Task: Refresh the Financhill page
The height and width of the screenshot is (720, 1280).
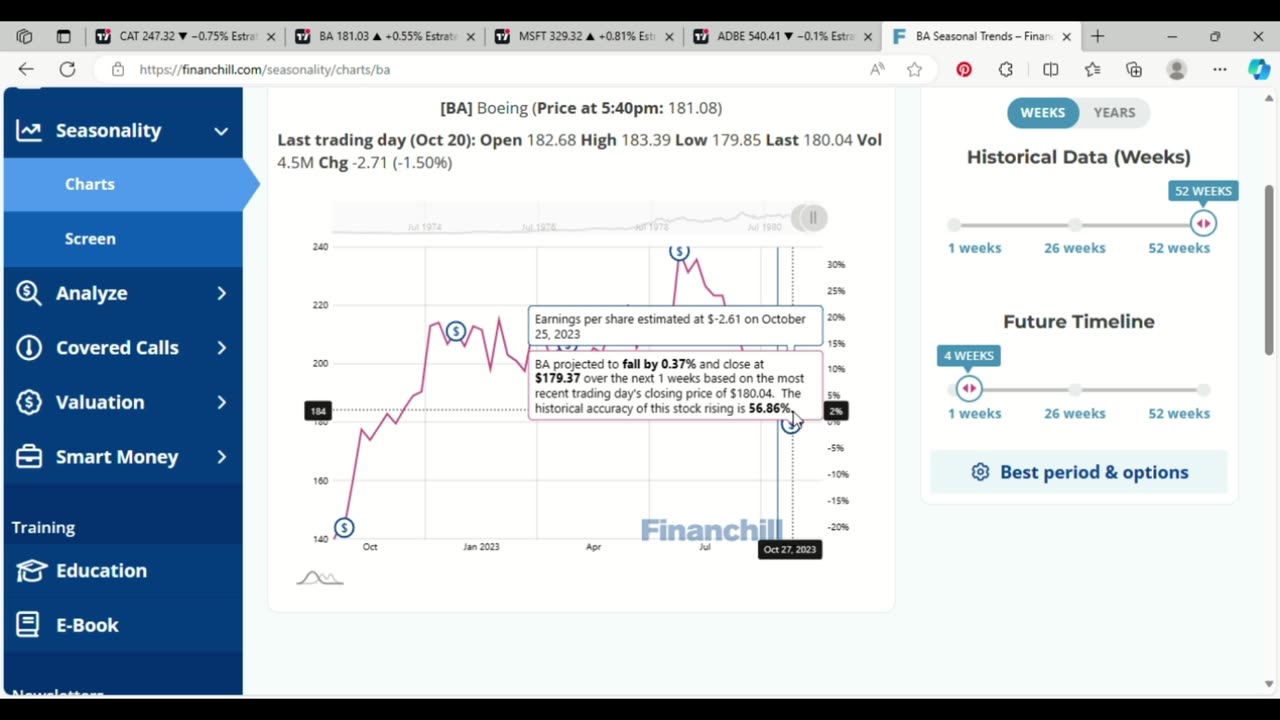Action: point(67,69)
